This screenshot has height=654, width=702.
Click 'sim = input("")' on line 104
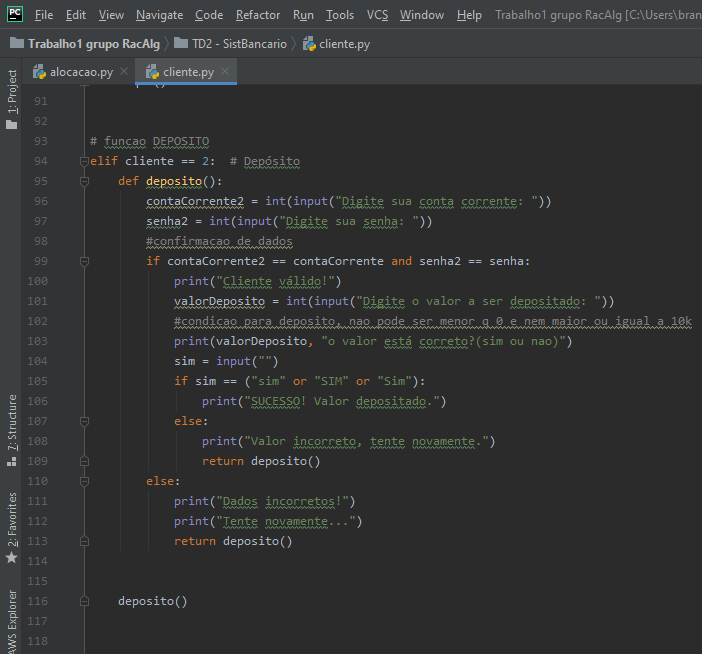pyautogui.click(x=226, y=361)
